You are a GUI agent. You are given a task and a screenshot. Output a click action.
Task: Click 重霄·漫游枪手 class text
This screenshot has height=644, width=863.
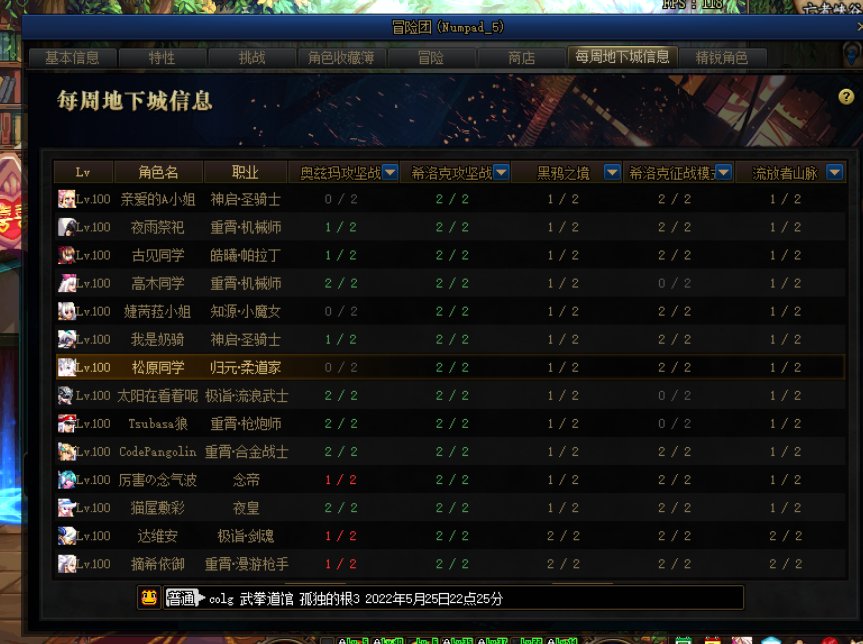[x=247, y=564]
